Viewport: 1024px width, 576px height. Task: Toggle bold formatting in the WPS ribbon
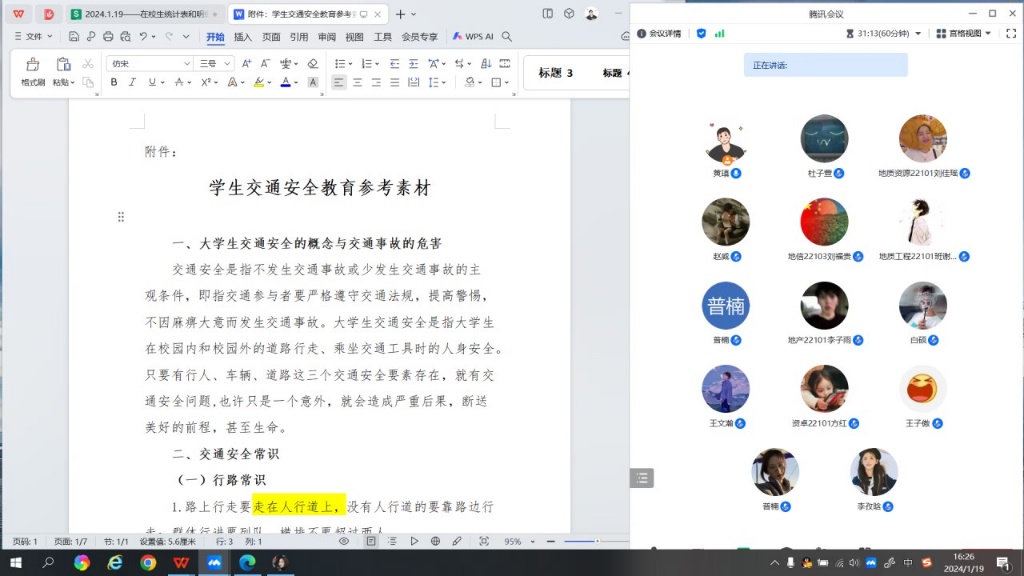(114, 82)
